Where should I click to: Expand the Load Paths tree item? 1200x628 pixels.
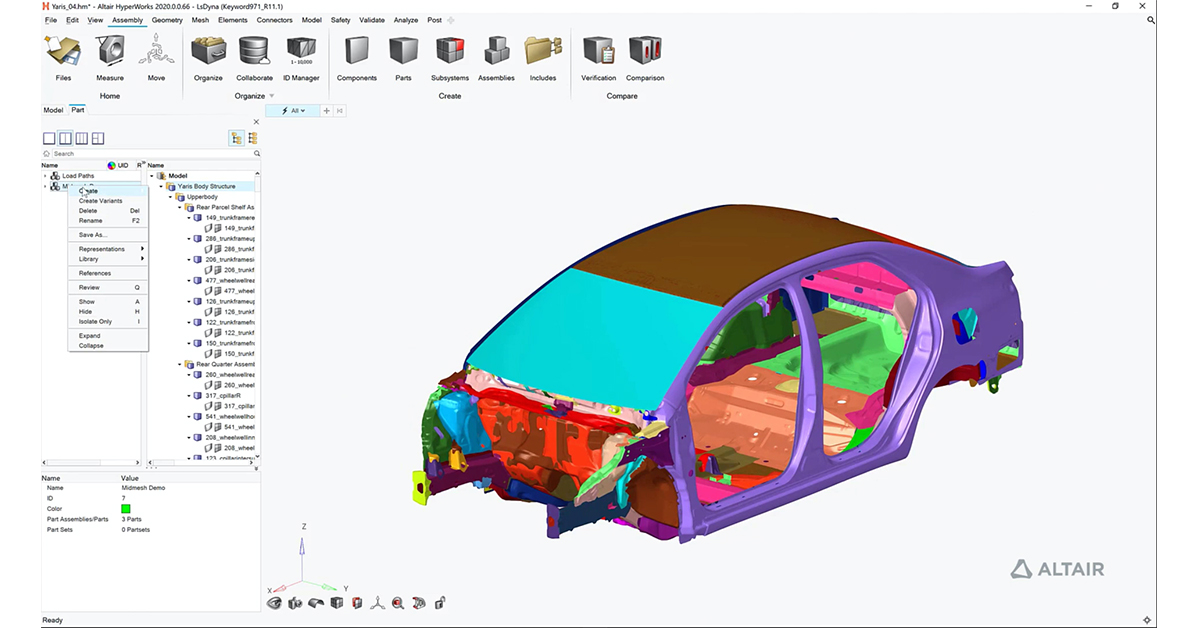pyautogui.click(x=45, y=176)
